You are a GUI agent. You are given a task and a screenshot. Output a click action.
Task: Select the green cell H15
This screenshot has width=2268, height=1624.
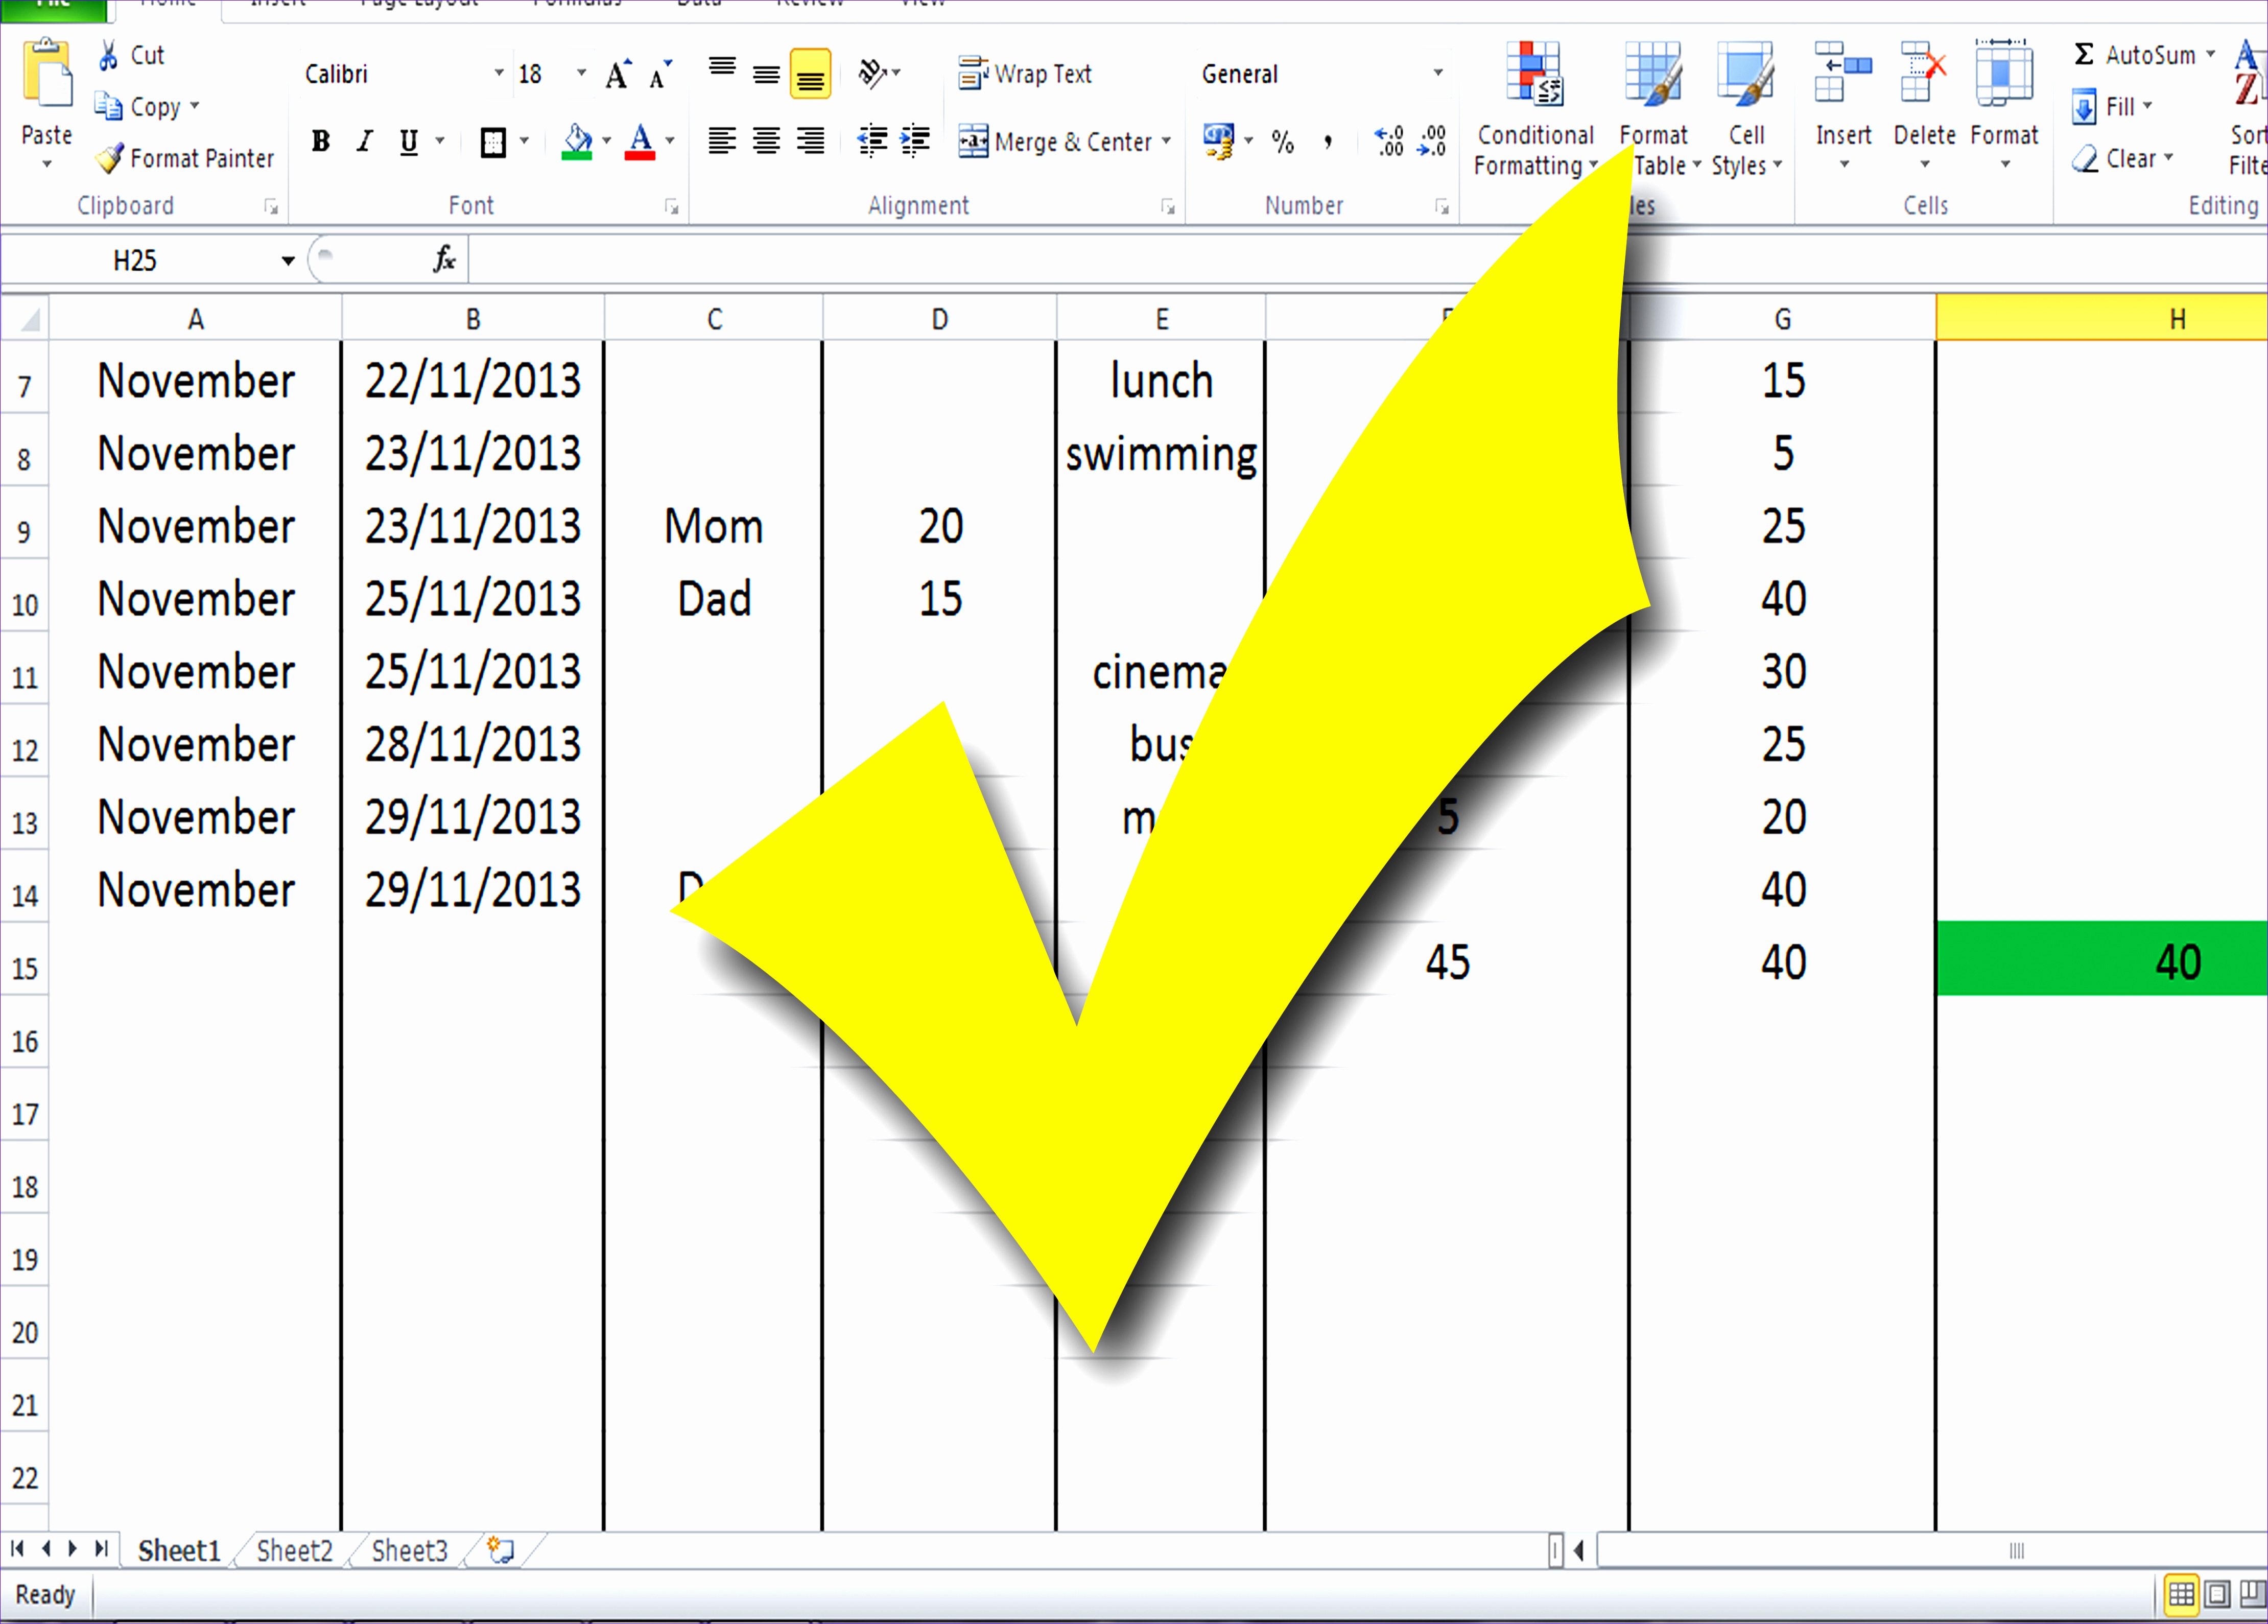[x=2102, y=959]
